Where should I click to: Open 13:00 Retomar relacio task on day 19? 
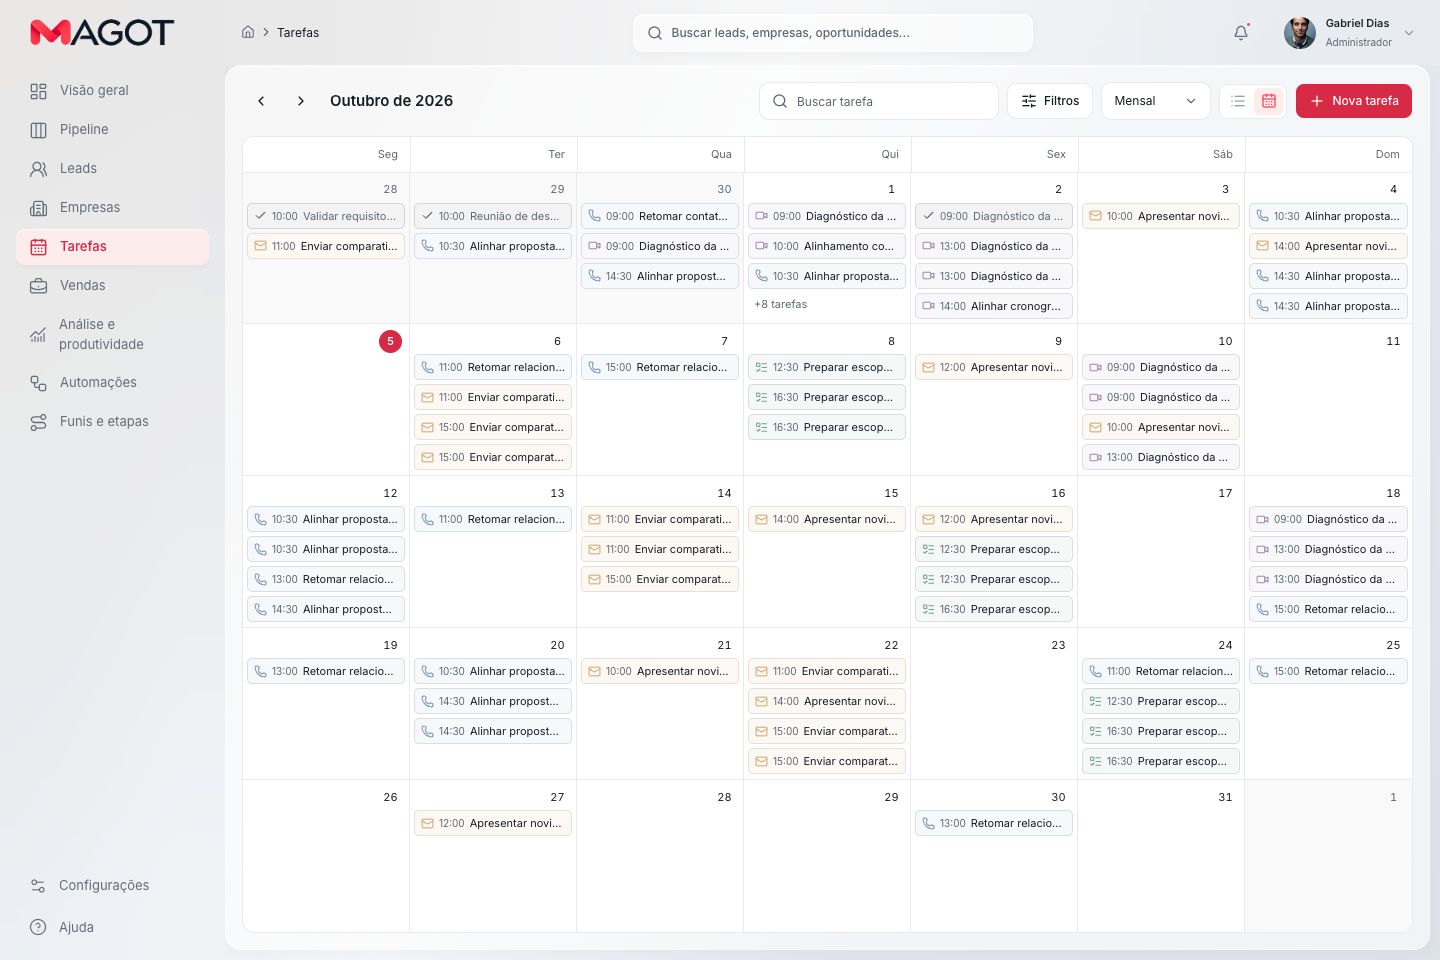(326, 672)
